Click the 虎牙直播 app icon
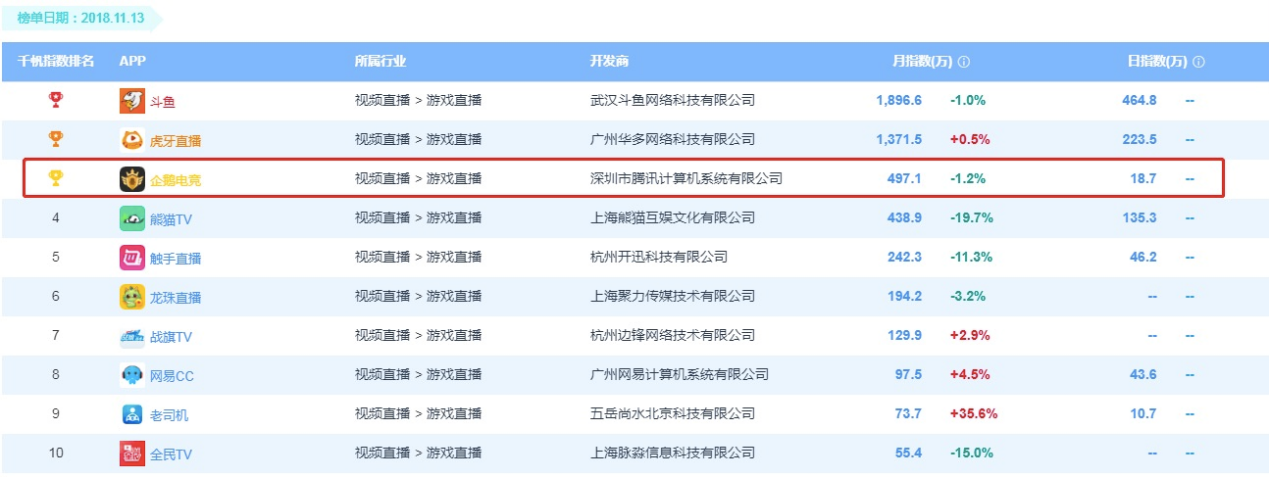Screen dimensions: 1269x477 click(x=132, y=140)
